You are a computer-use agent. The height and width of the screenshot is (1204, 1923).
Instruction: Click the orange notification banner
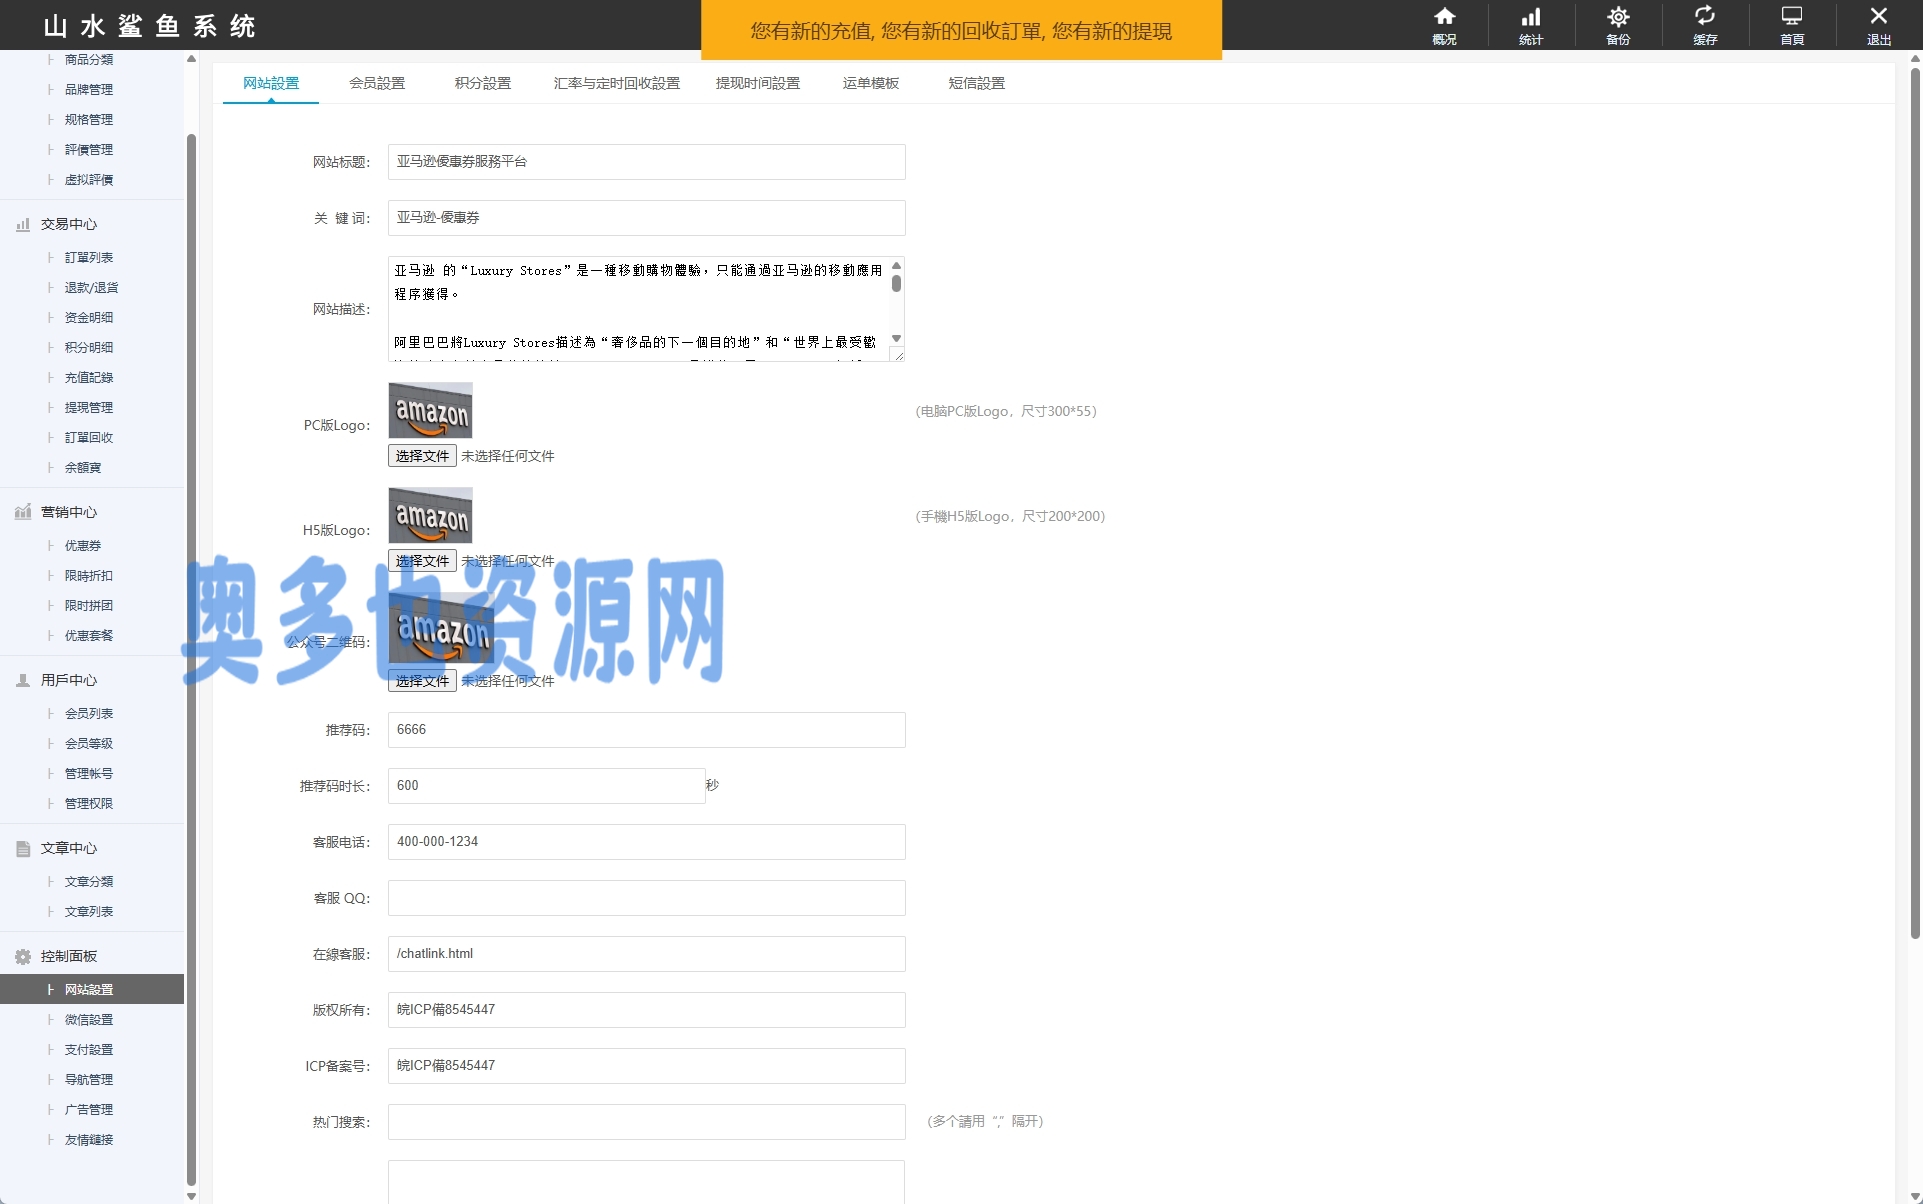[961, 31]
